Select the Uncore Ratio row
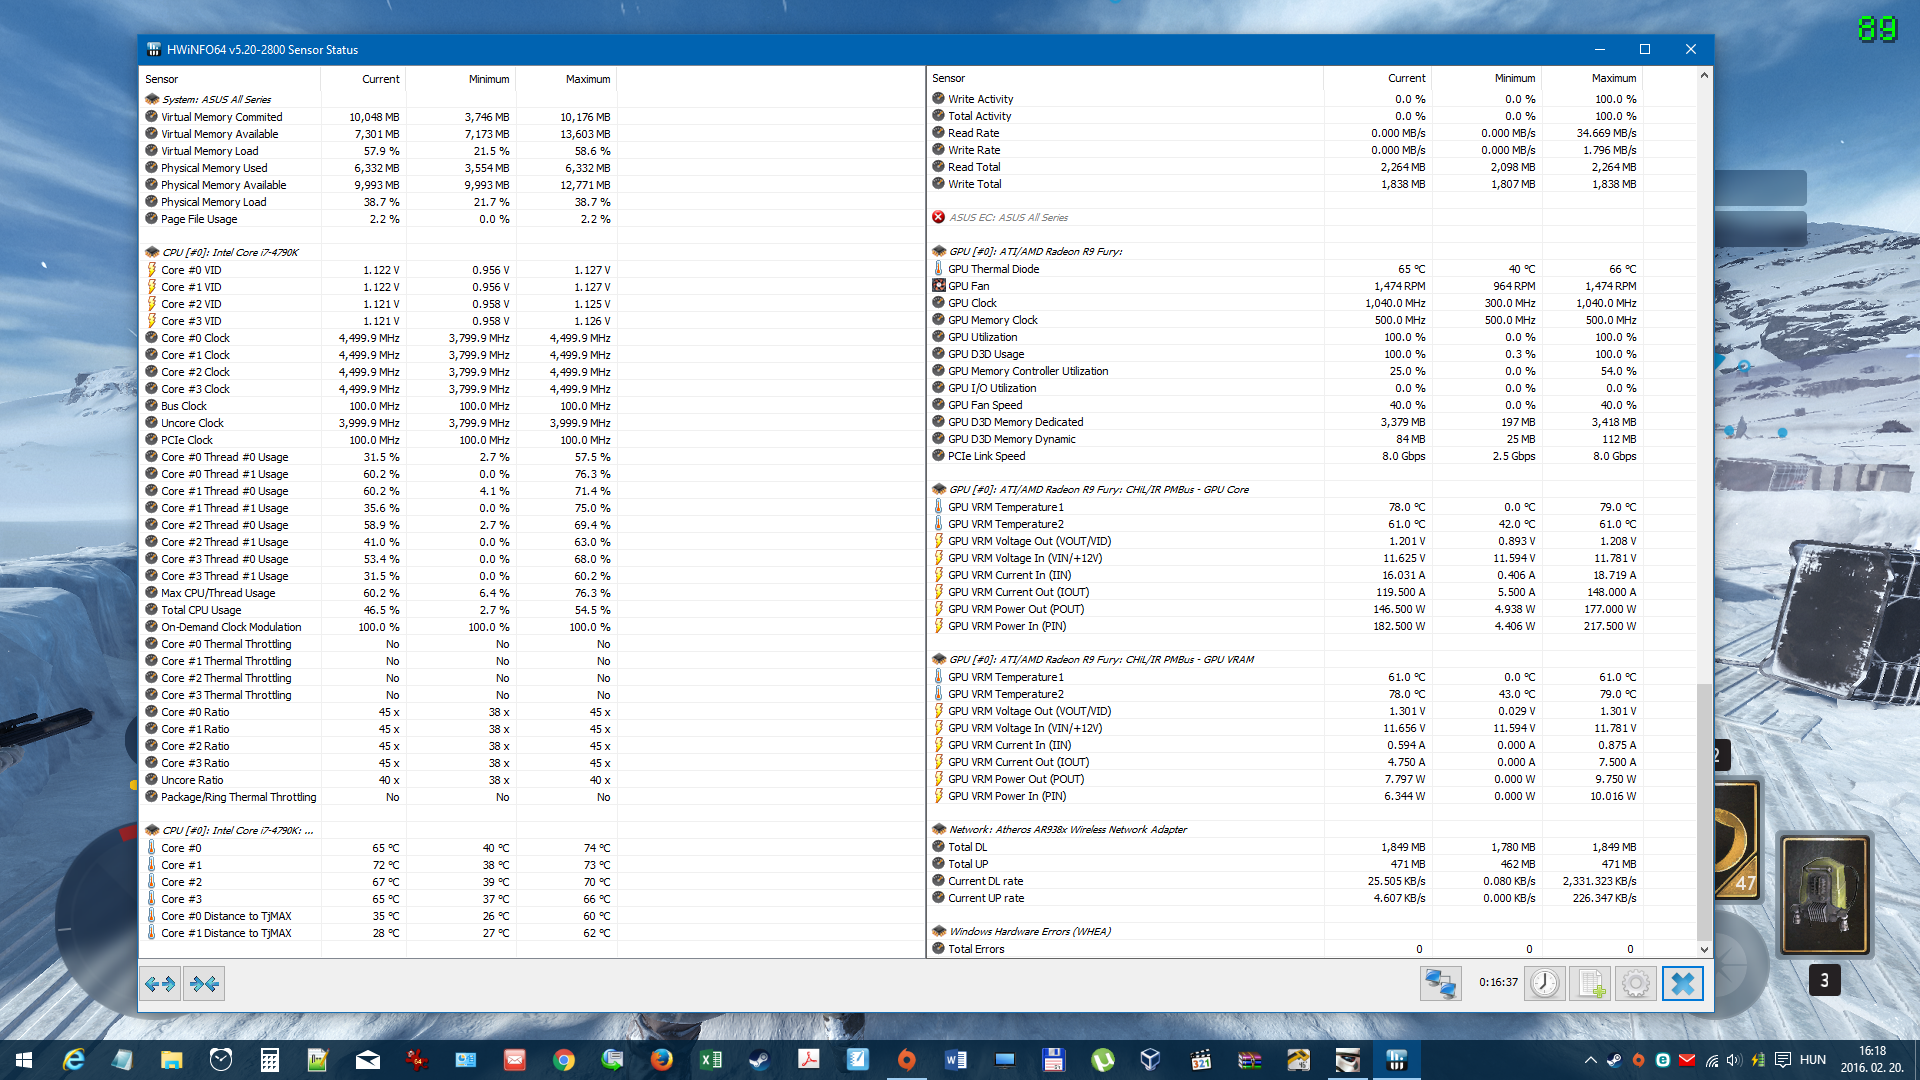The image size is (1920, 1080). point(378,780)
